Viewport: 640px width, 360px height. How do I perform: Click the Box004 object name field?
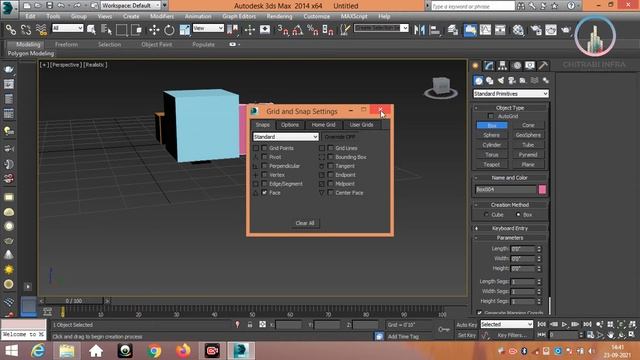[506, 190]
